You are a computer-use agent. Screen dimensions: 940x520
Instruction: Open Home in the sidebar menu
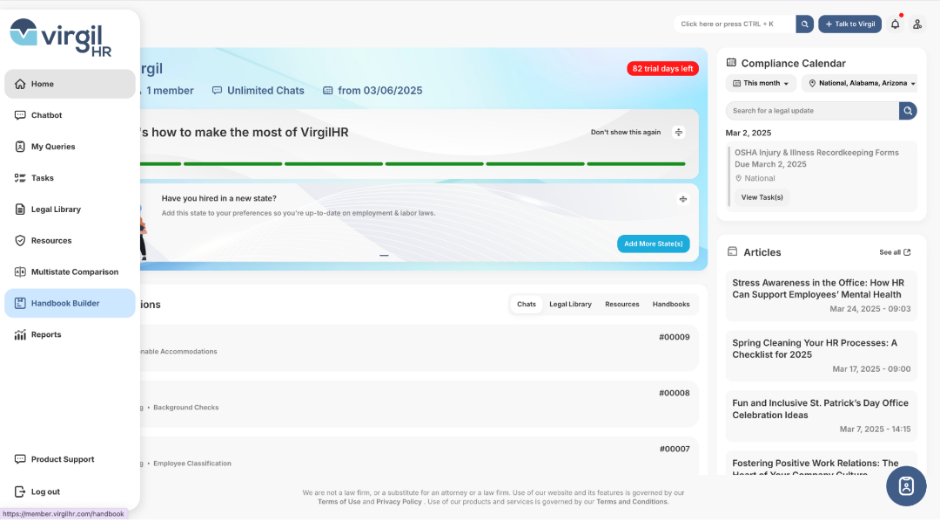(70, 84)
